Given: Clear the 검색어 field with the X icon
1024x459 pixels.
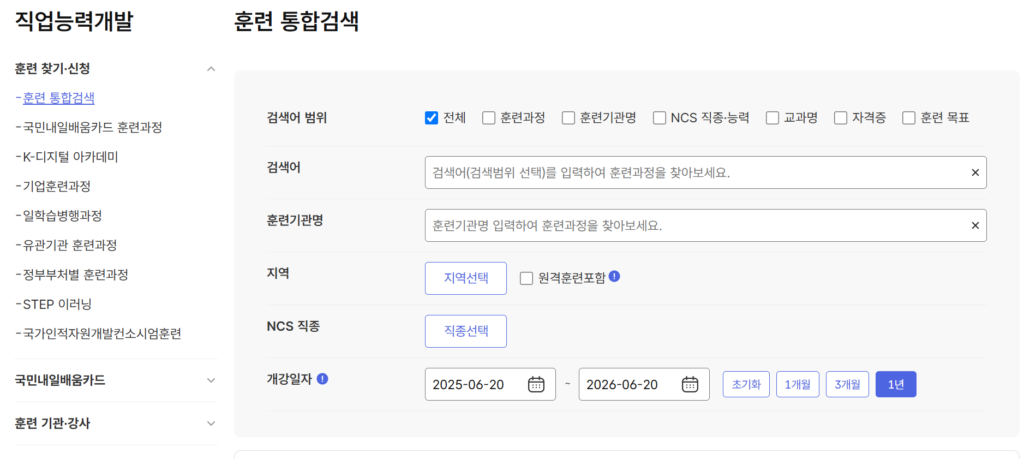Looking at the screenshot, I should coord(975,173).
